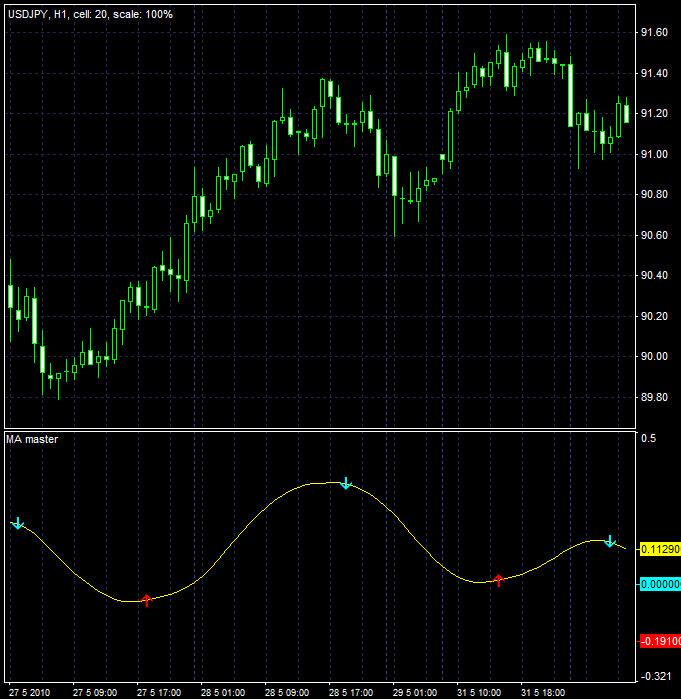Click the chart title 'USDJPY, H1, cell: 20, scale: 100%'

(x=90, y=15)
